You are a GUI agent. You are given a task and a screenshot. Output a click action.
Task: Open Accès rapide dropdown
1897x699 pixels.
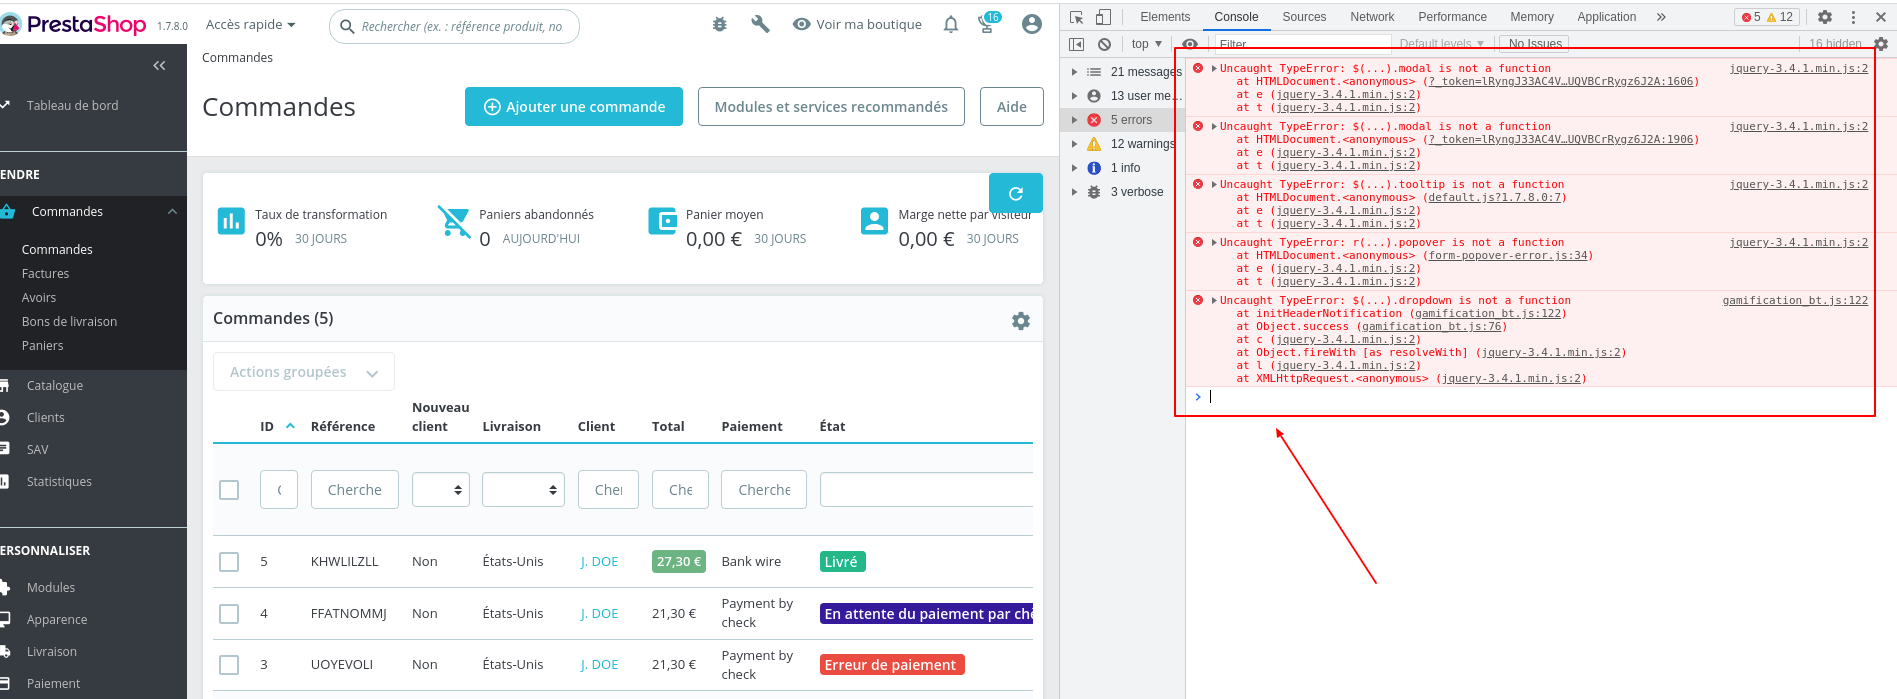pos(250,24)
